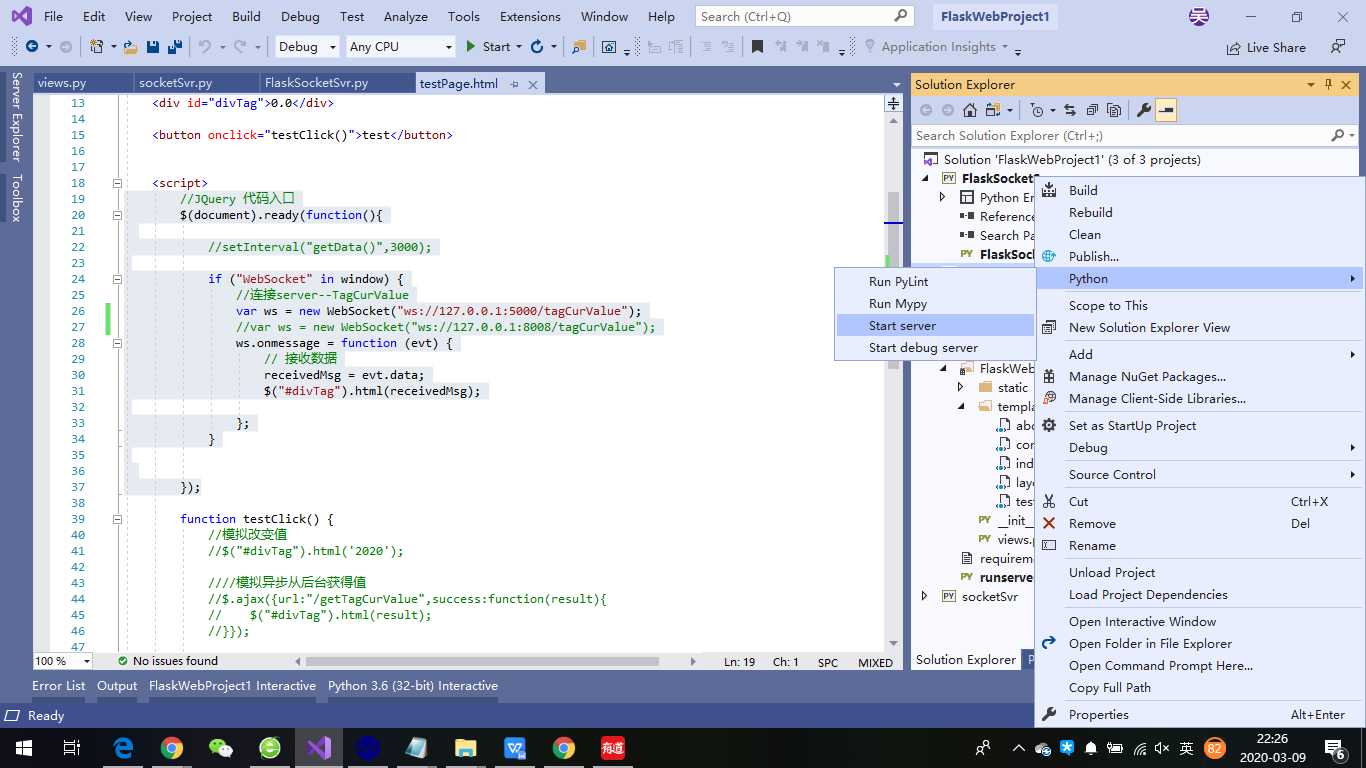This screenshot has width=1366, height=768.
Task: Select Start server in the Python submenu
Action: (x=935, y=325)
